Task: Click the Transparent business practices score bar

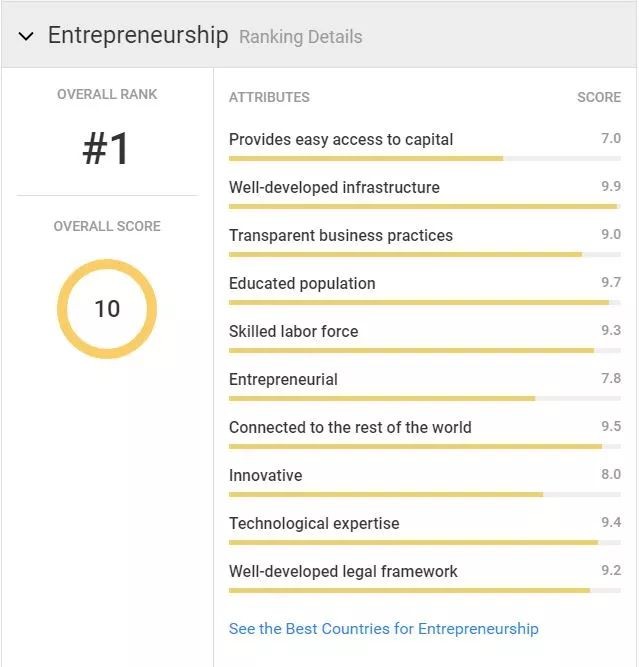Action: [x=424, y=254]
